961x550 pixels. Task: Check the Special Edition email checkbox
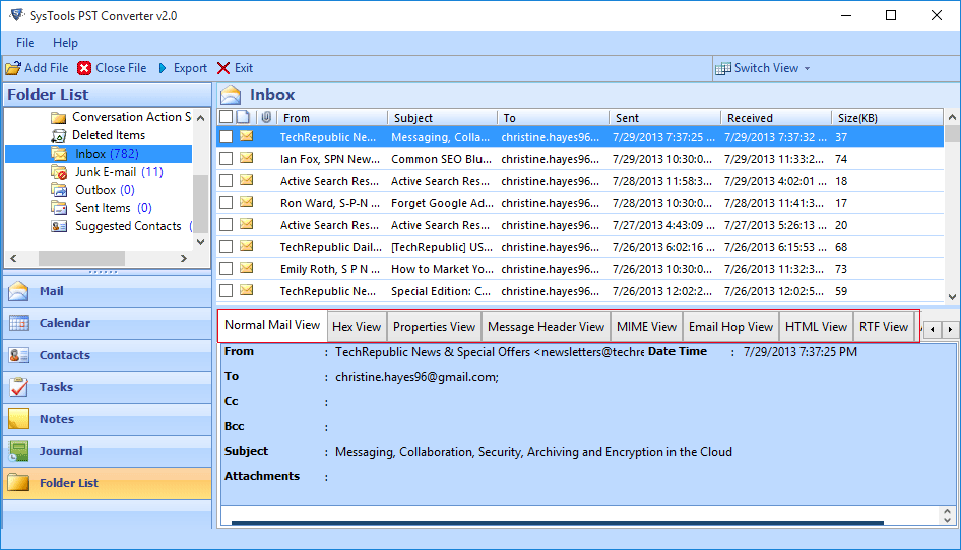click(x=226, y=291)
